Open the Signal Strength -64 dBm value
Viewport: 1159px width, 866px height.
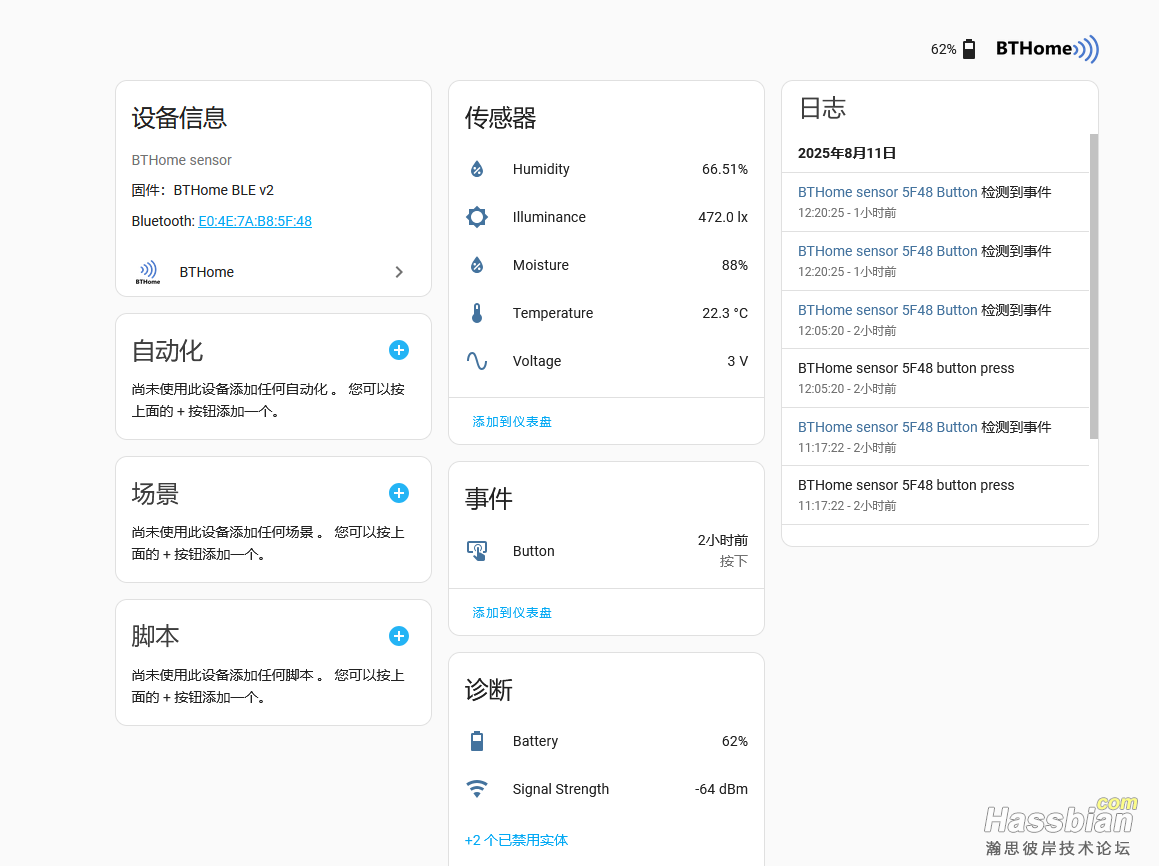point(721,789)
